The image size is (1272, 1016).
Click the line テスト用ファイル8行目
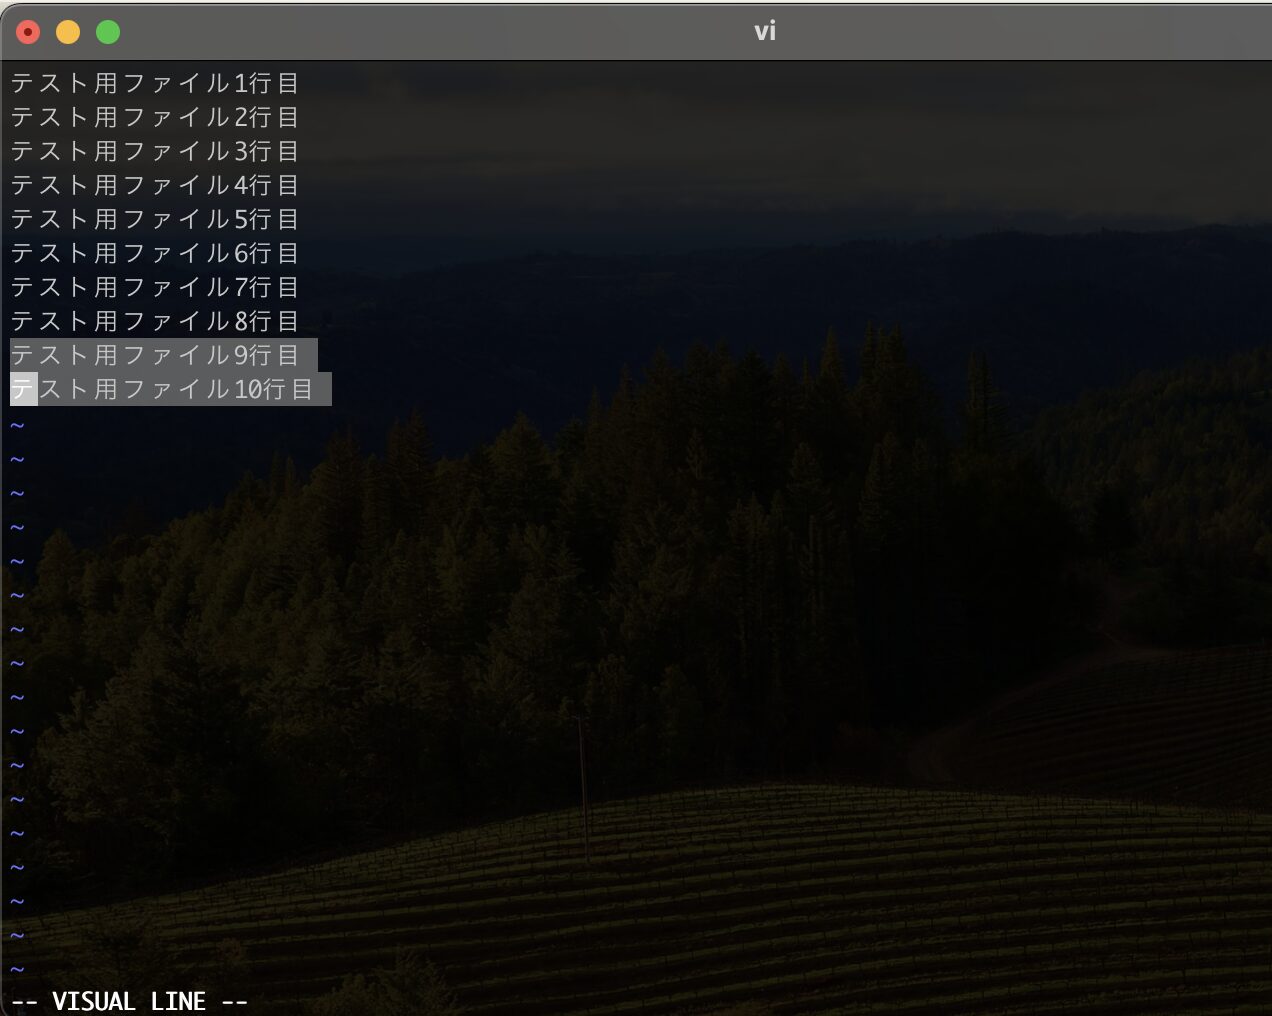tap(155, 321)
